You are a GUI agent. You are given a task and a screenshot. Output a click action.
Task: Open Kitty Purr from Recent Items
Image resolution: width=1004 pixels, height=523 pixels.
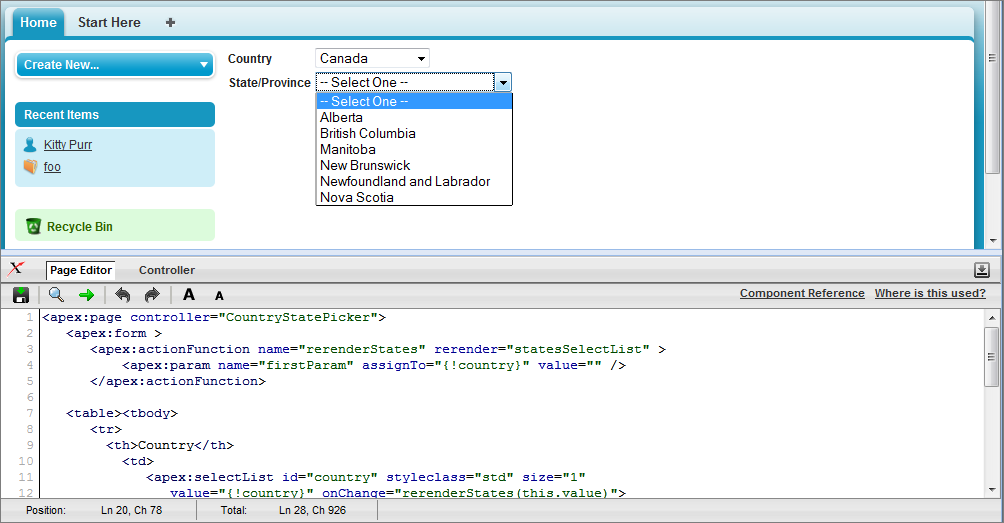click(68, 145)
